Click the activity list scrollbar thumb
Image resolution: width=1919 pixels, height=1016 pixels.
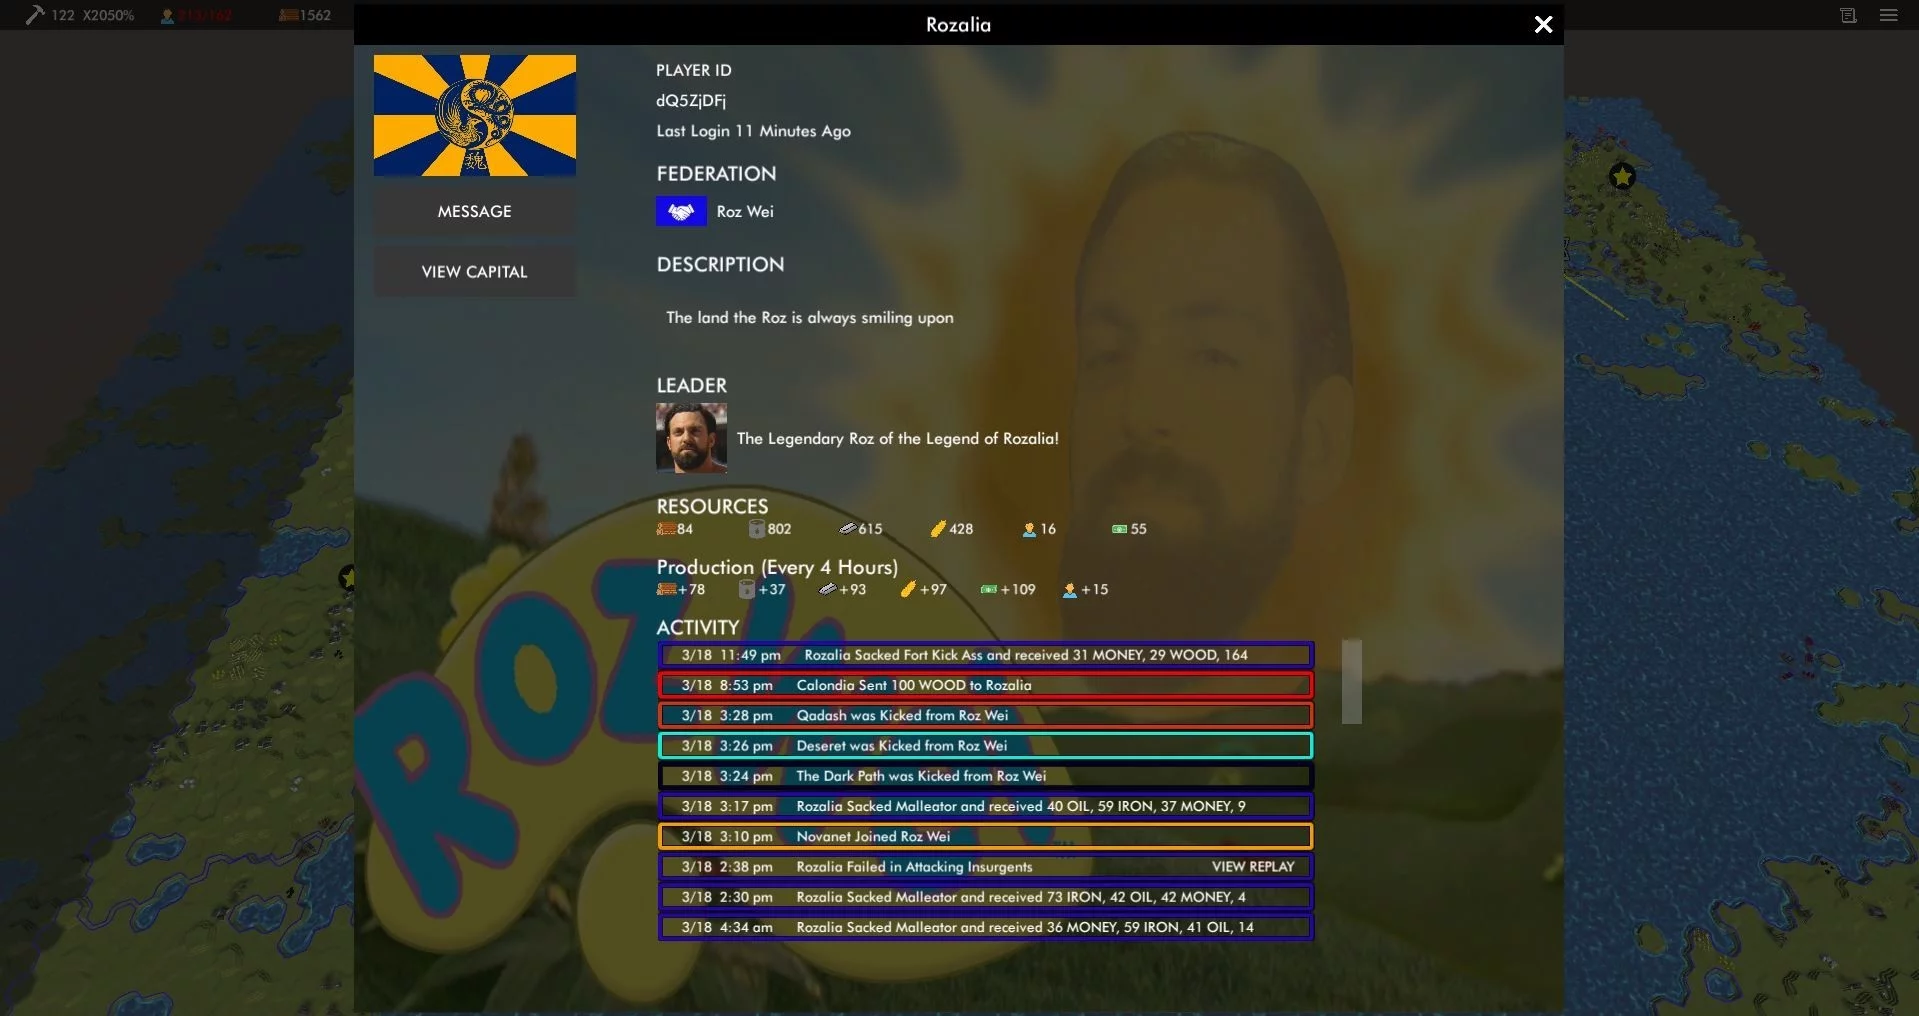[1352, 681]
